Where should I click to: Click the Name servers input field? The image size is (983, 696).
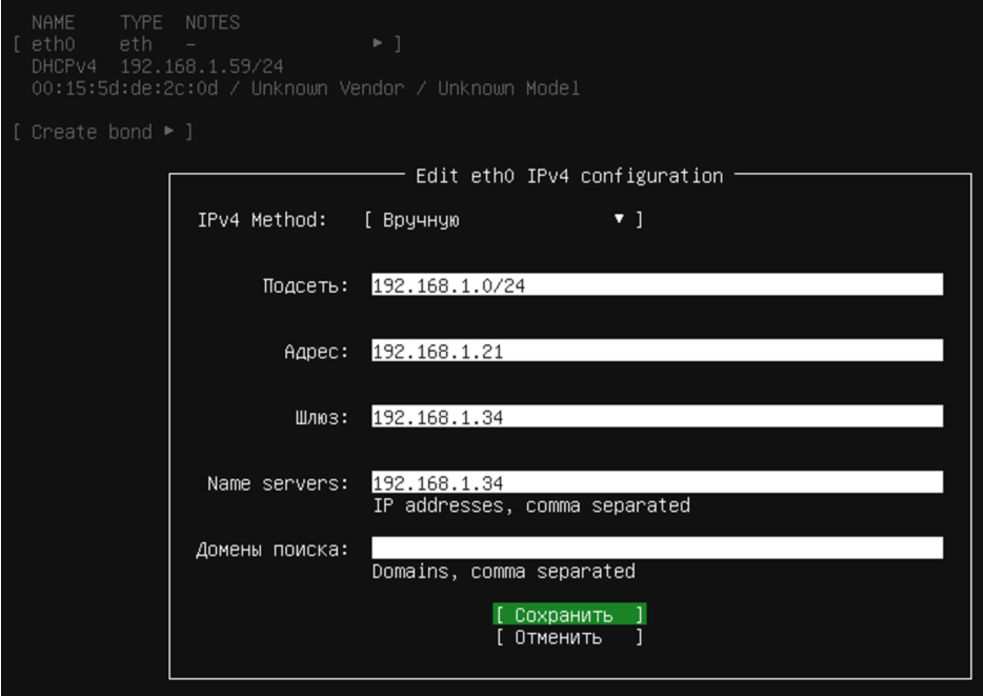[x=657, y=482]
